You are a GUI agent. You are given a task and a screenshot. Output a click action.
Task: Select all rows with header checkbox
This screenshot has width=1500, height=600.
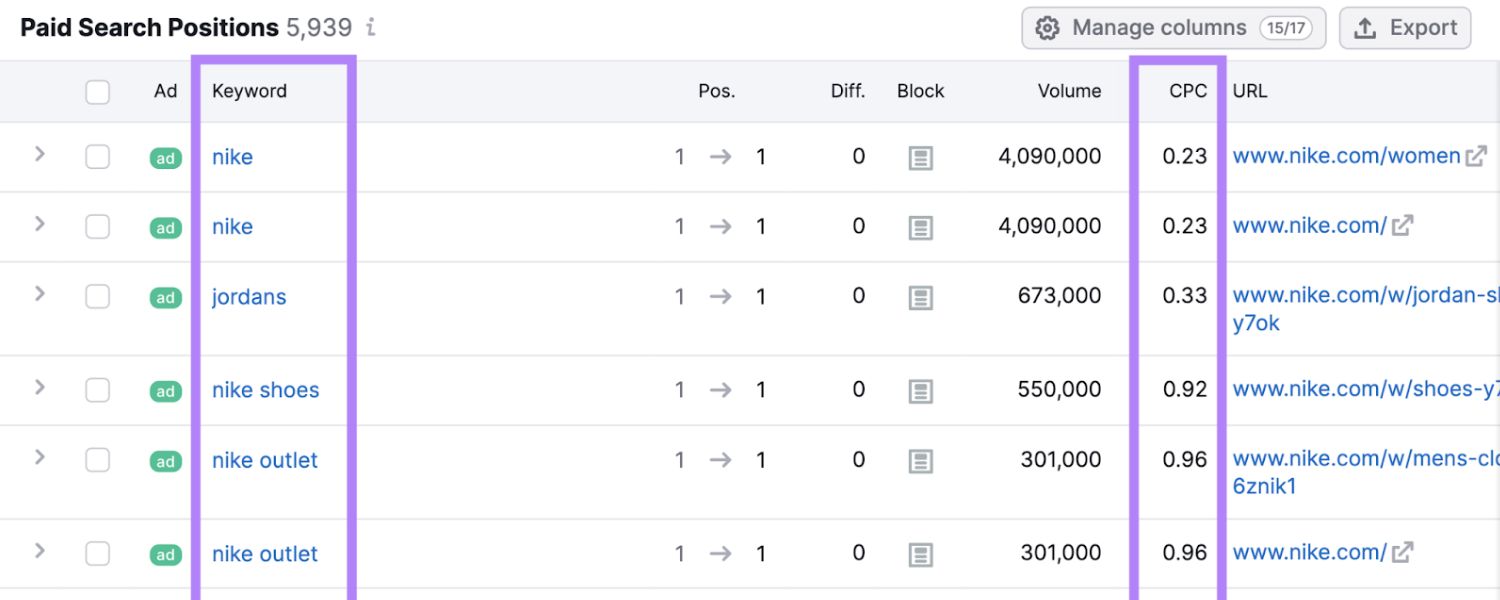click(x=97, y=92)
